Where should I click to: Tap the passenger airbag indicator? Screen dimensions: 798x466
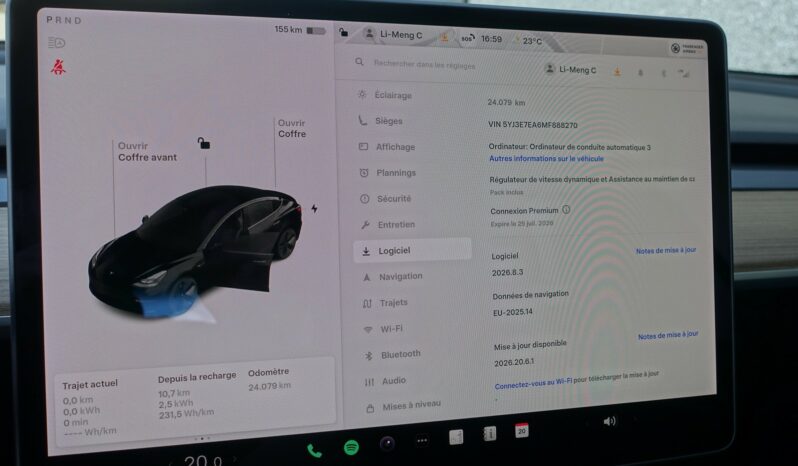(687, 48)
